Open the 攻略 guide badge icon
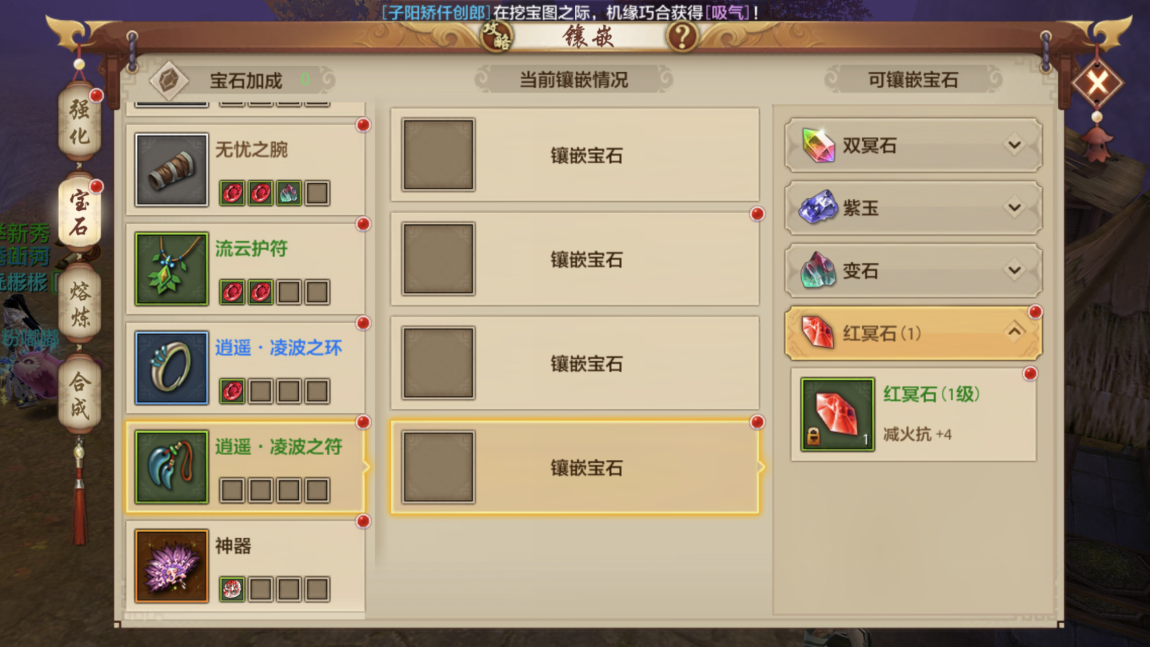This screenshot has width=1150, height=647. 497,35
